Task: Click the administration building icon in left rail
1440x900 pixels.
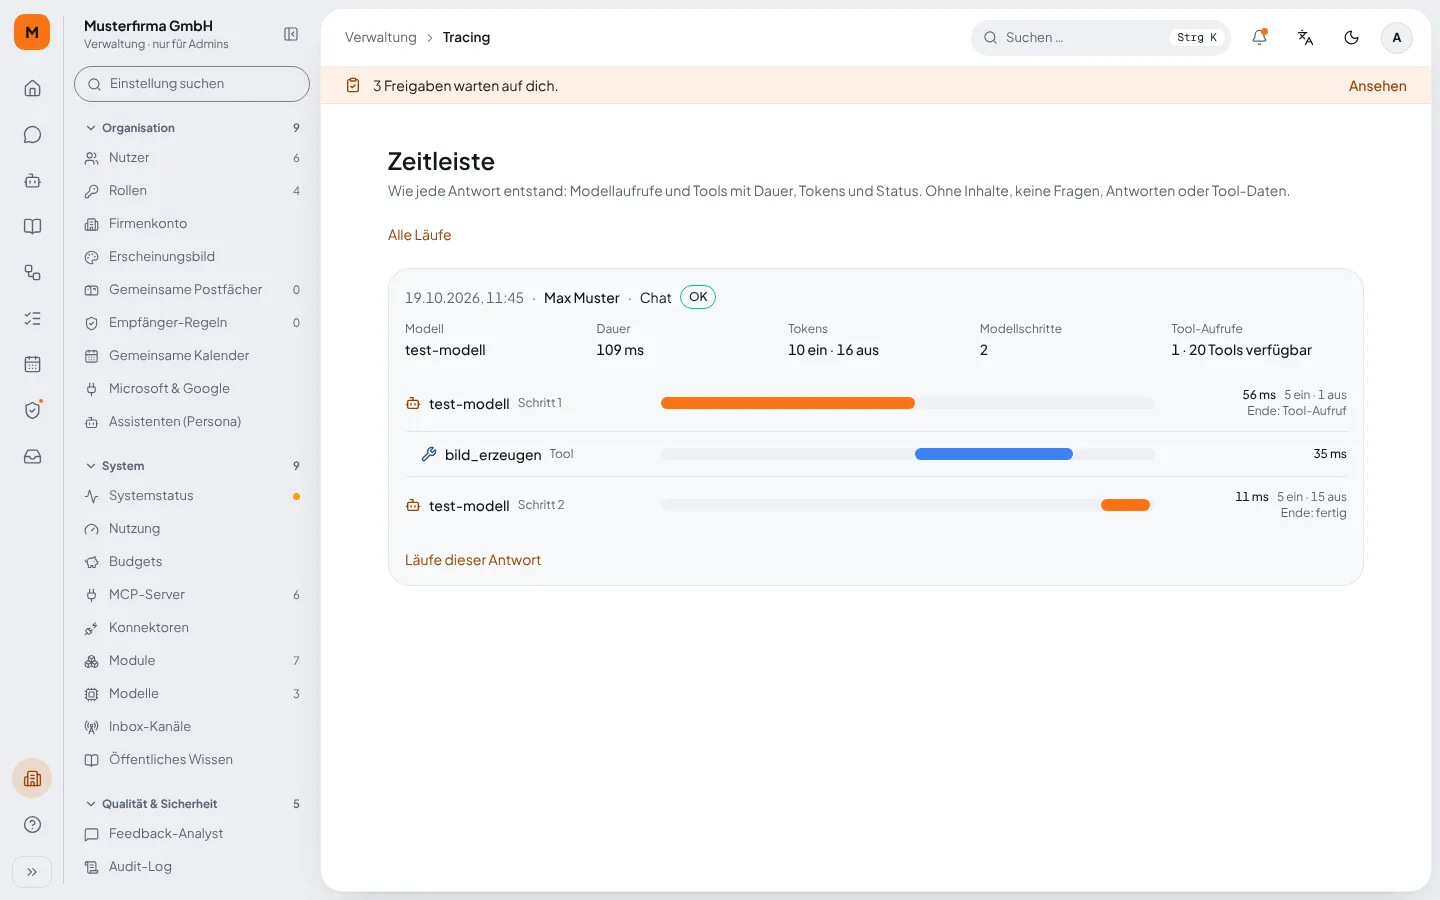Action: point(32,778)
